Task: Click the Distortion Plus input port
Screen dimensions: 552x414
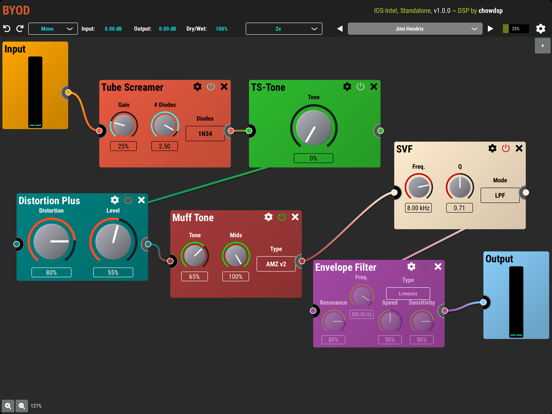Action: [17, 244]
